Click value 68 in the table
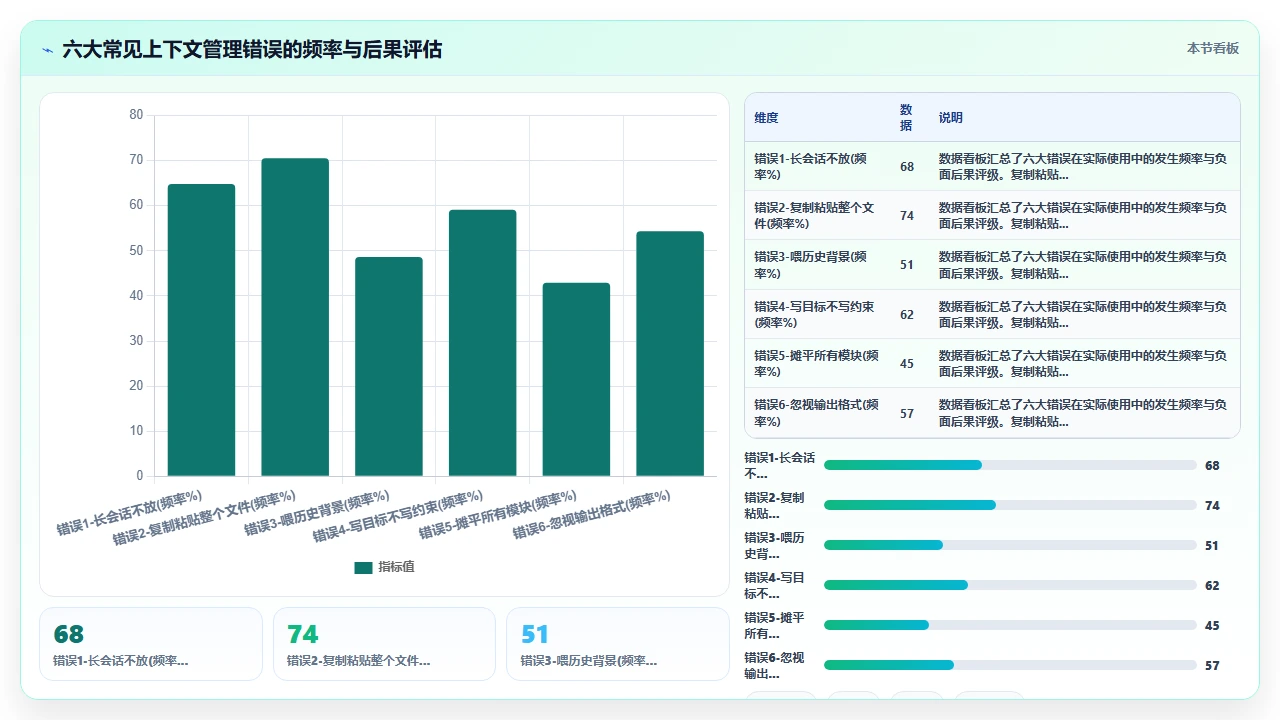1280x720 pixels. (x=906, y=167)
